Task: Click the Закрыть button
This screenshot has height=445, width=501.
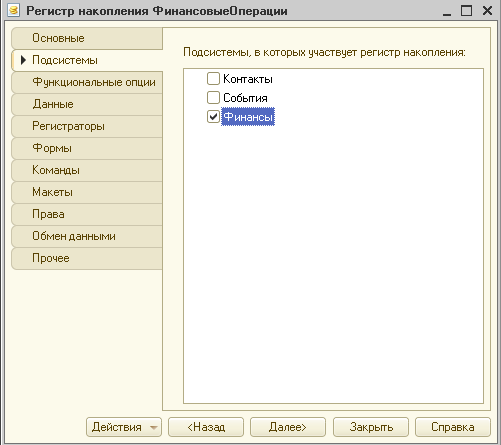Action: pyautogui.click(x=371, y=427)
